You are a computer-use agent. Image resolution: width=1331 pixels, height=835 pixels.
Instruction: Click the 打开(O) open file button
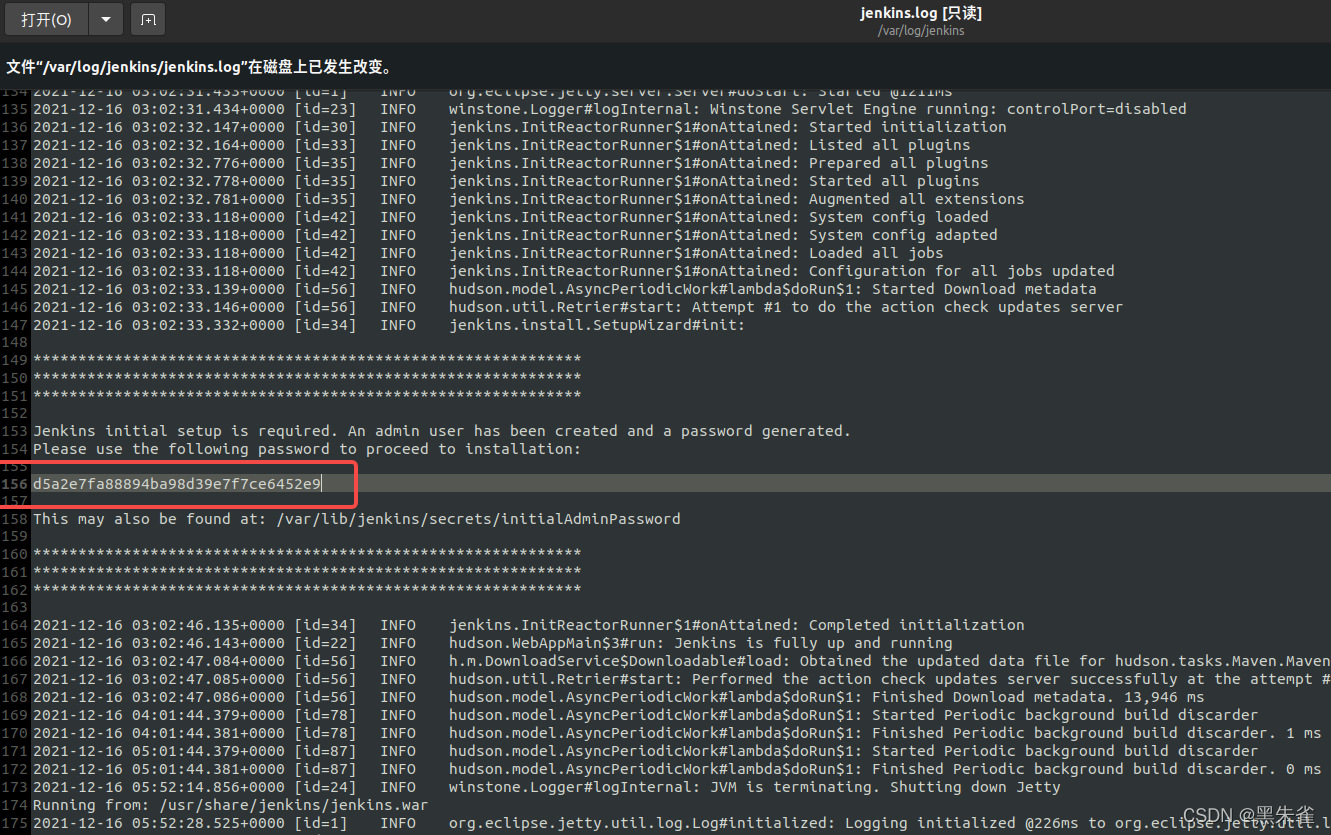[46, 19]
